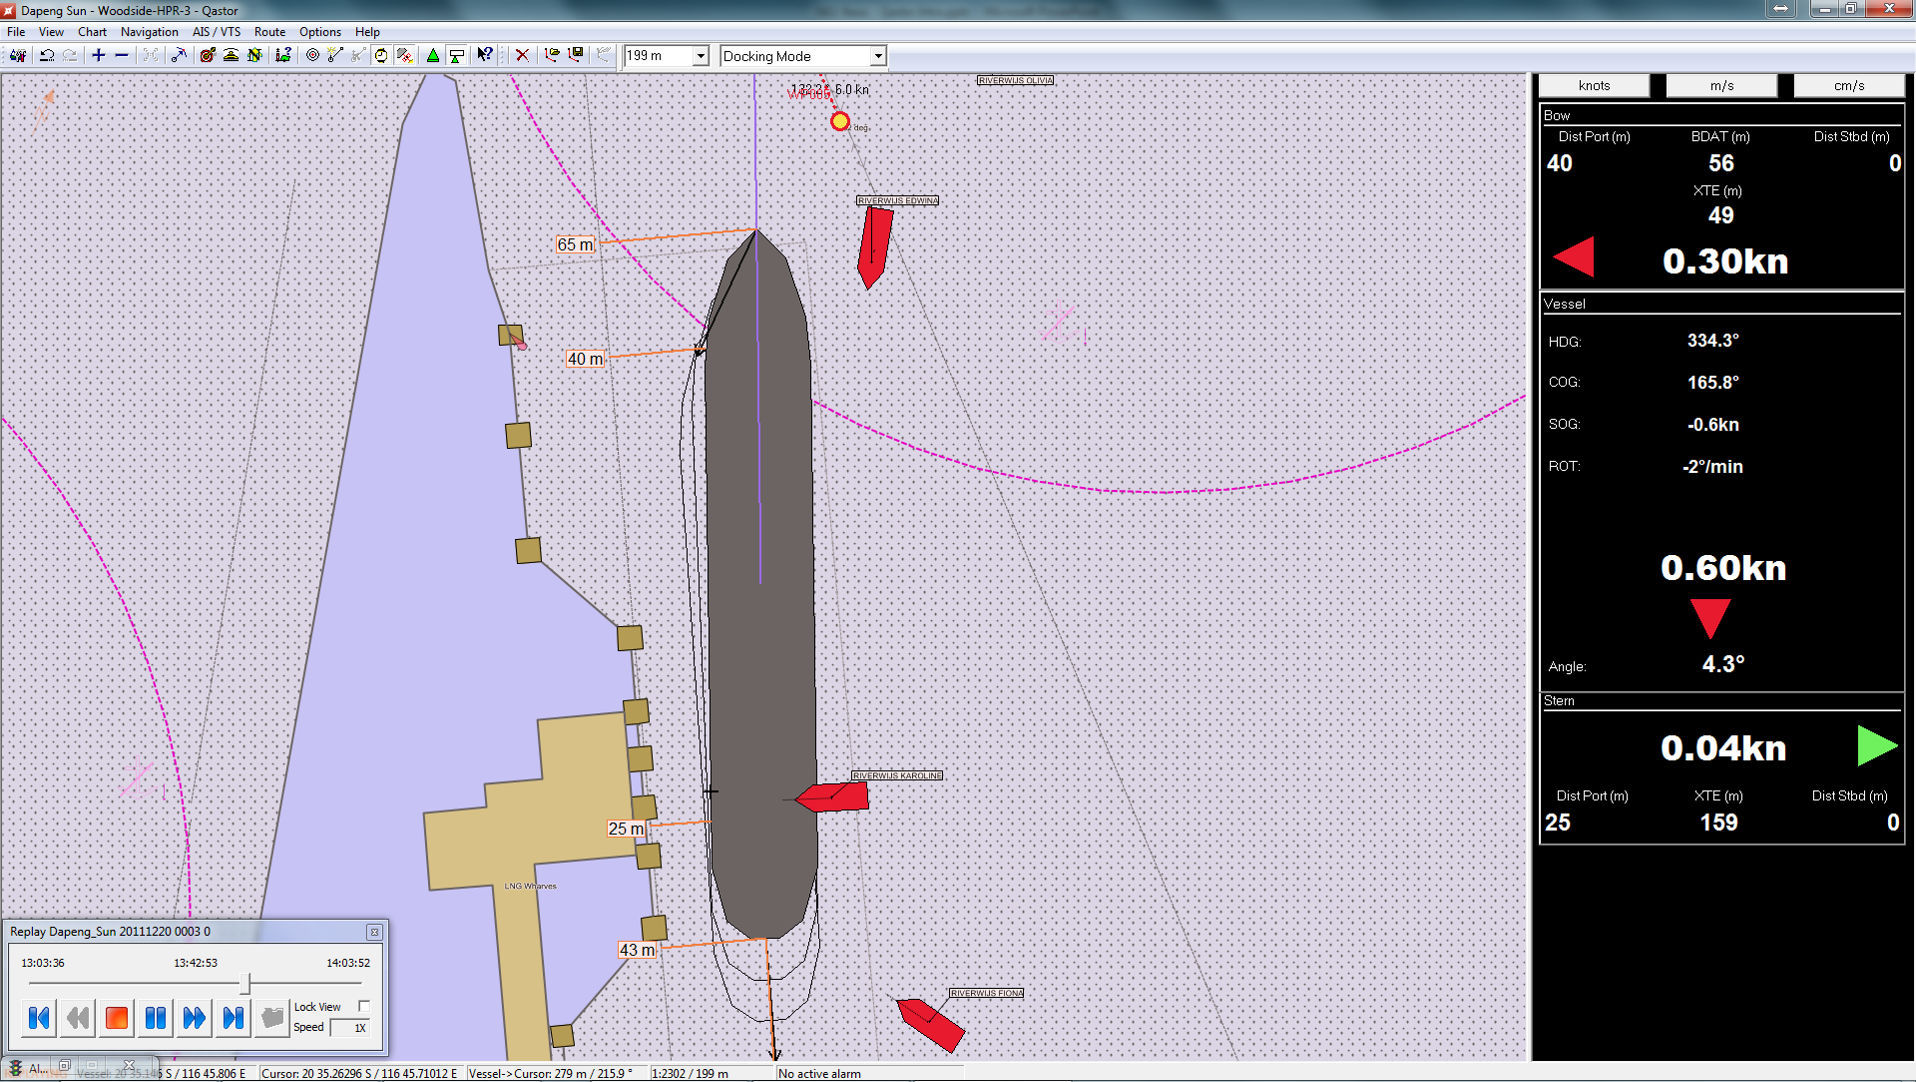Select the Zoom In tool on toolbar

[x=99, y=55]
